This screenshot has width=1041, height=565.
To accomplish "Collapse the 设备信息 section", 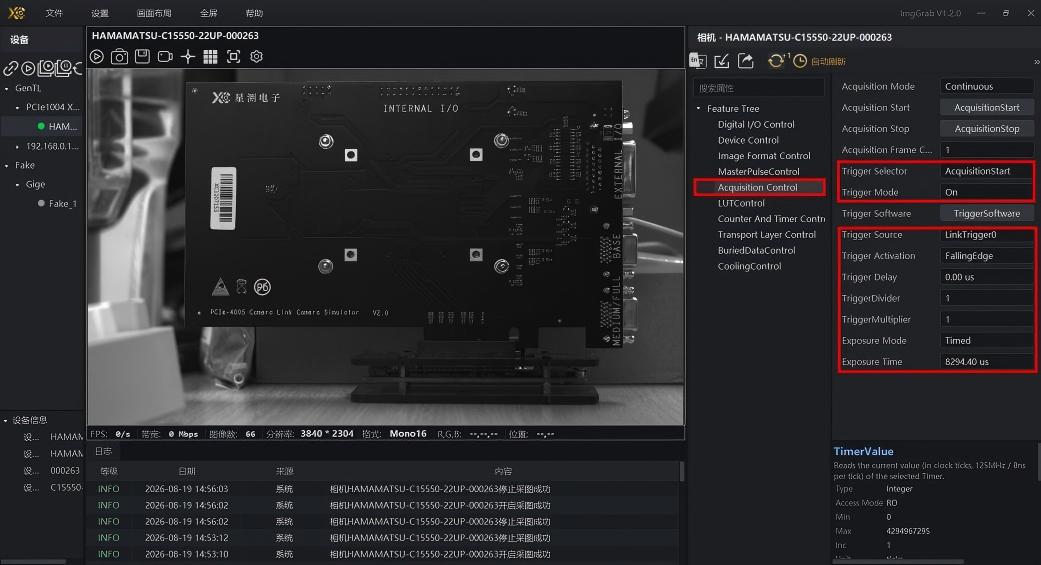I will pyautogui.click(x=6, y=420).
